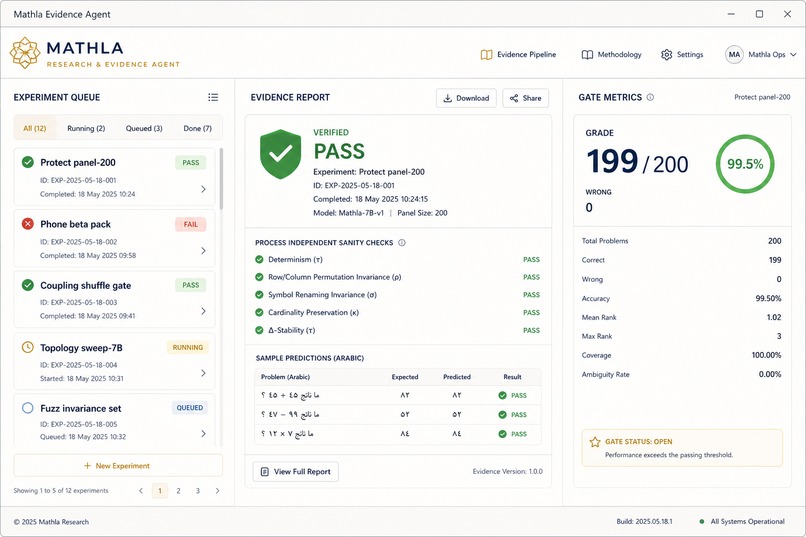Click the experiment queue scrollbar
806x537 pixels.
pos(221,179)
